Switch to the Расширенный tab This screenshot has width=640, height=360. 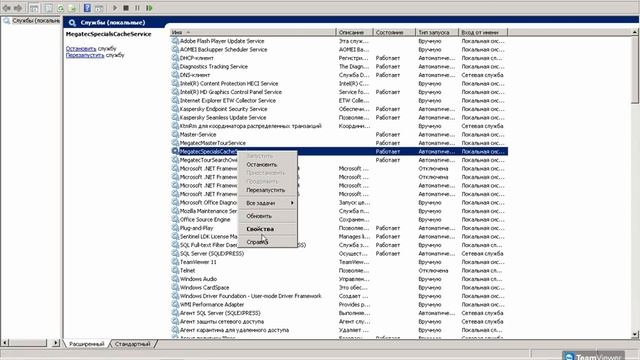pos(87,344)
